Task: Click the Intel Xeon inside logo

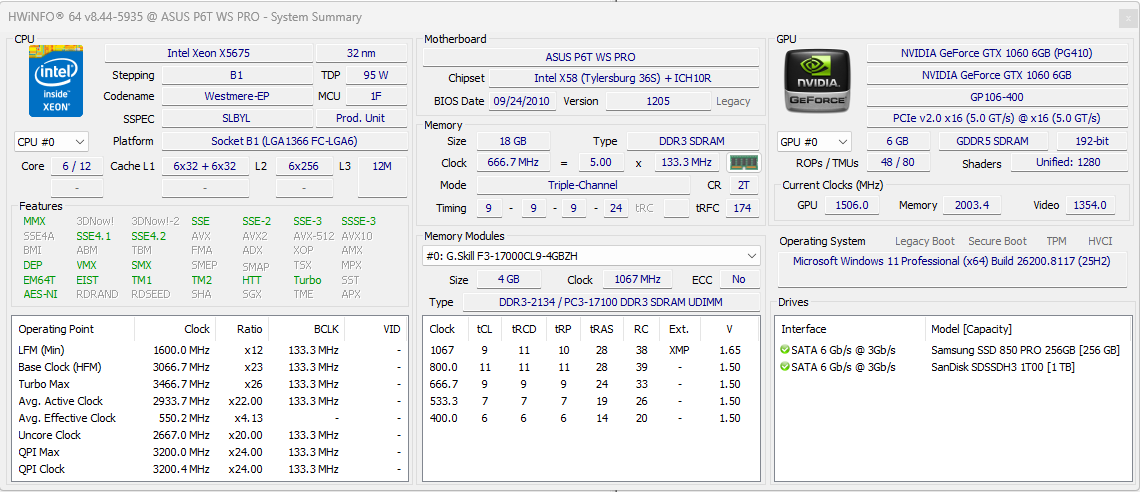Action: pos(56,81)
